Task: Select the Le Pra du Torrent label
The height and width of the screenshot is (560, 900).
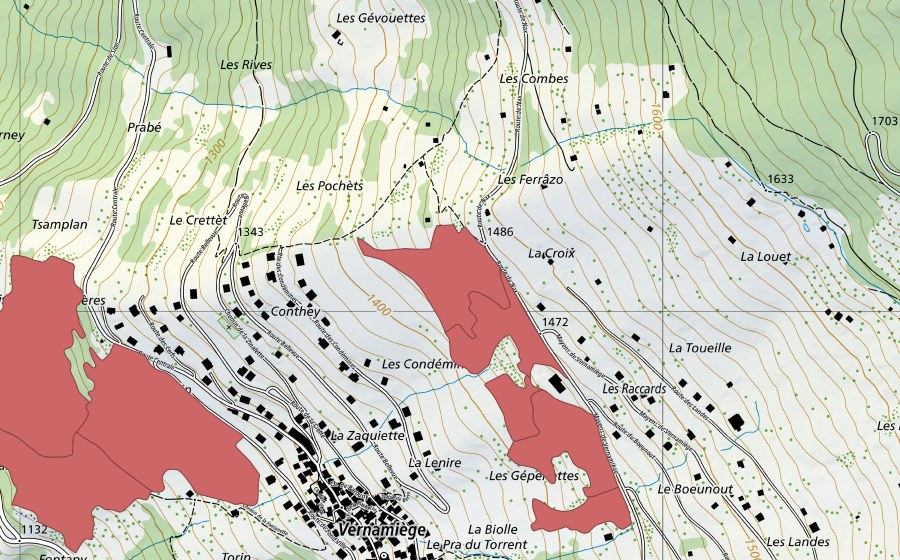Action: point(476,544)
